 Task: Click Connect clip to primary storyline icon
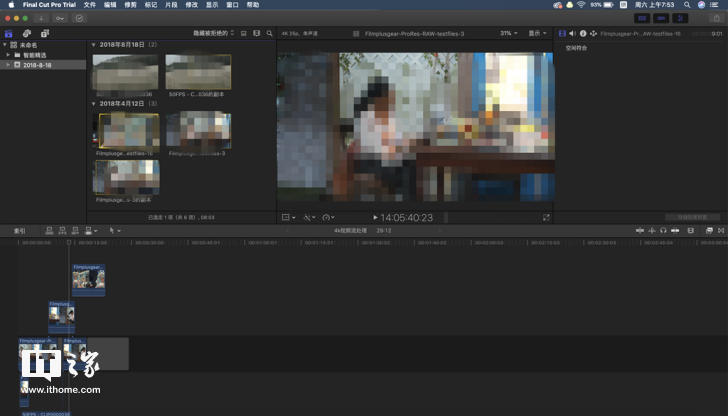click(49, 231)
